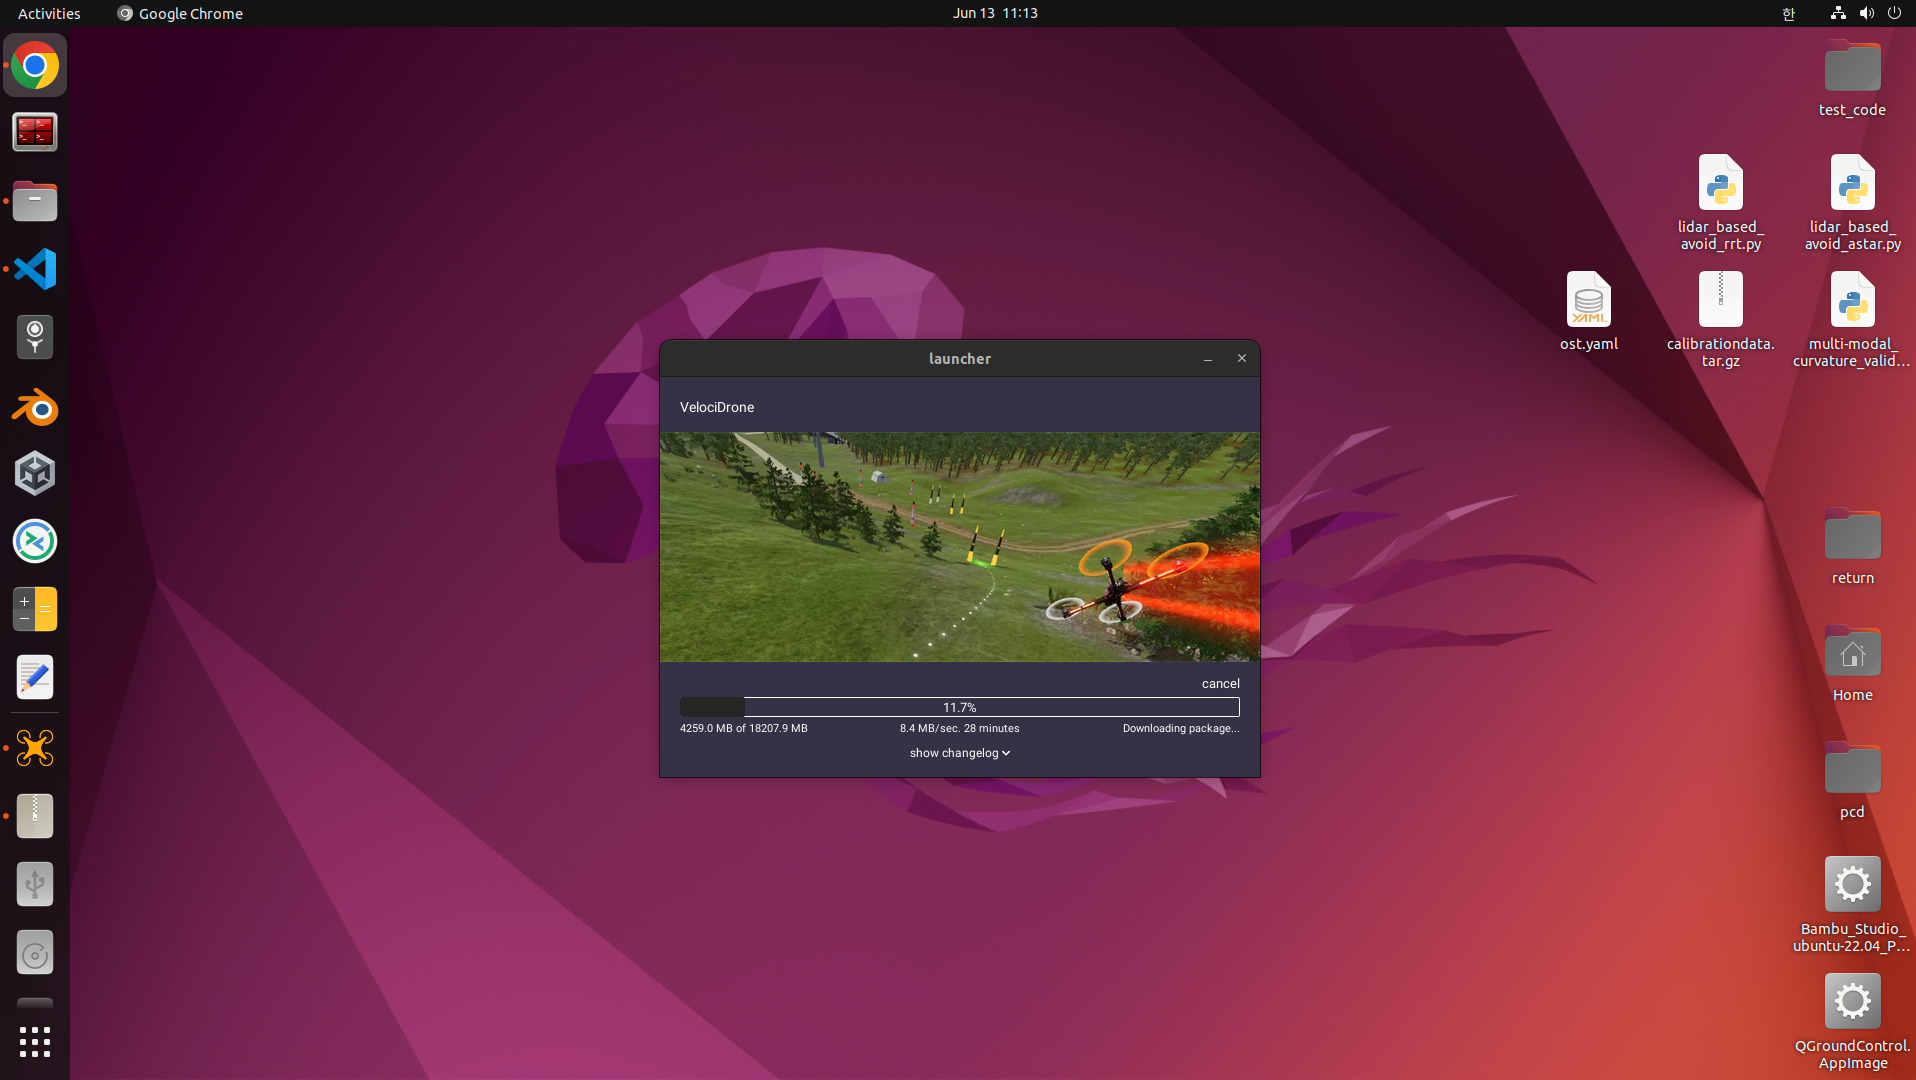Expand the show changelog section
The image size is (1916, 1080).
tap(960, 753)
